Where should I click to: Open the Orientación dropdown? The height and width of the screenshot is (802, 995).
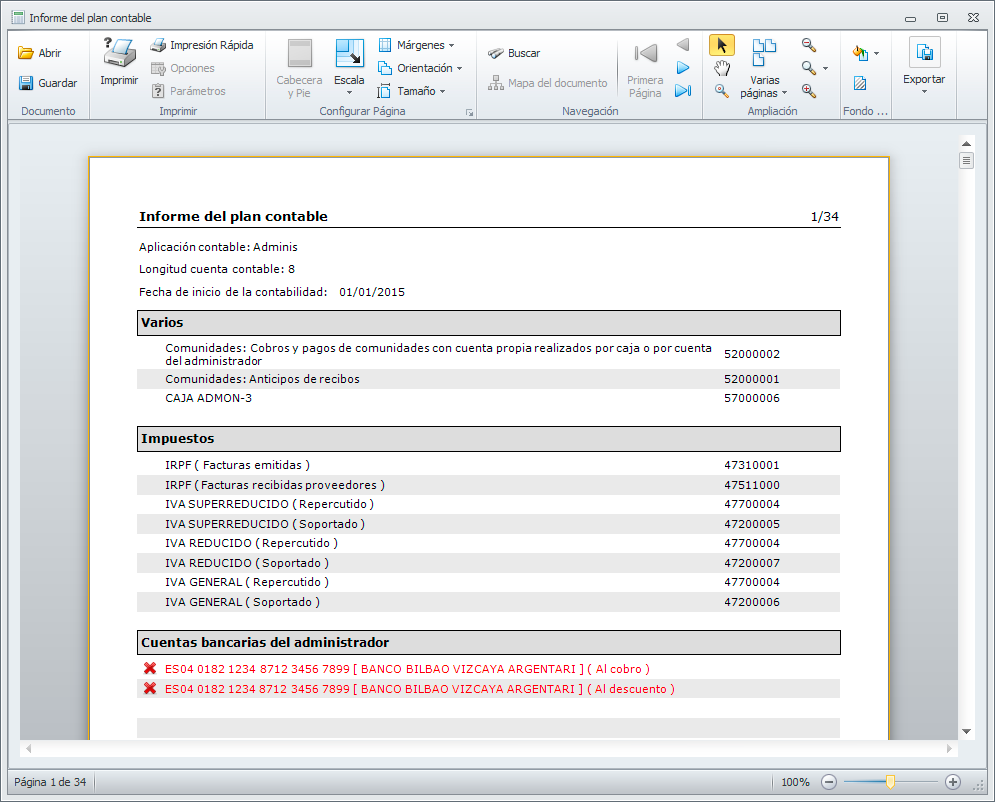click(x=421, y=68)
